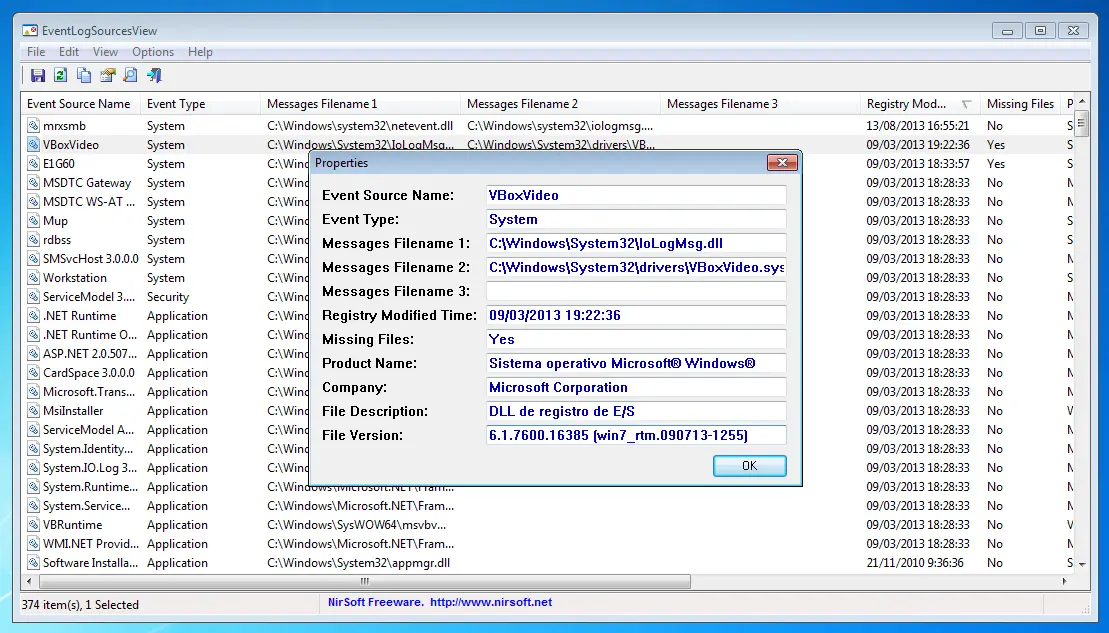Viewport: 1109px width, 633px height.
Task: Click the icon beside Software Installa... row
Action: tap(33, 563)
